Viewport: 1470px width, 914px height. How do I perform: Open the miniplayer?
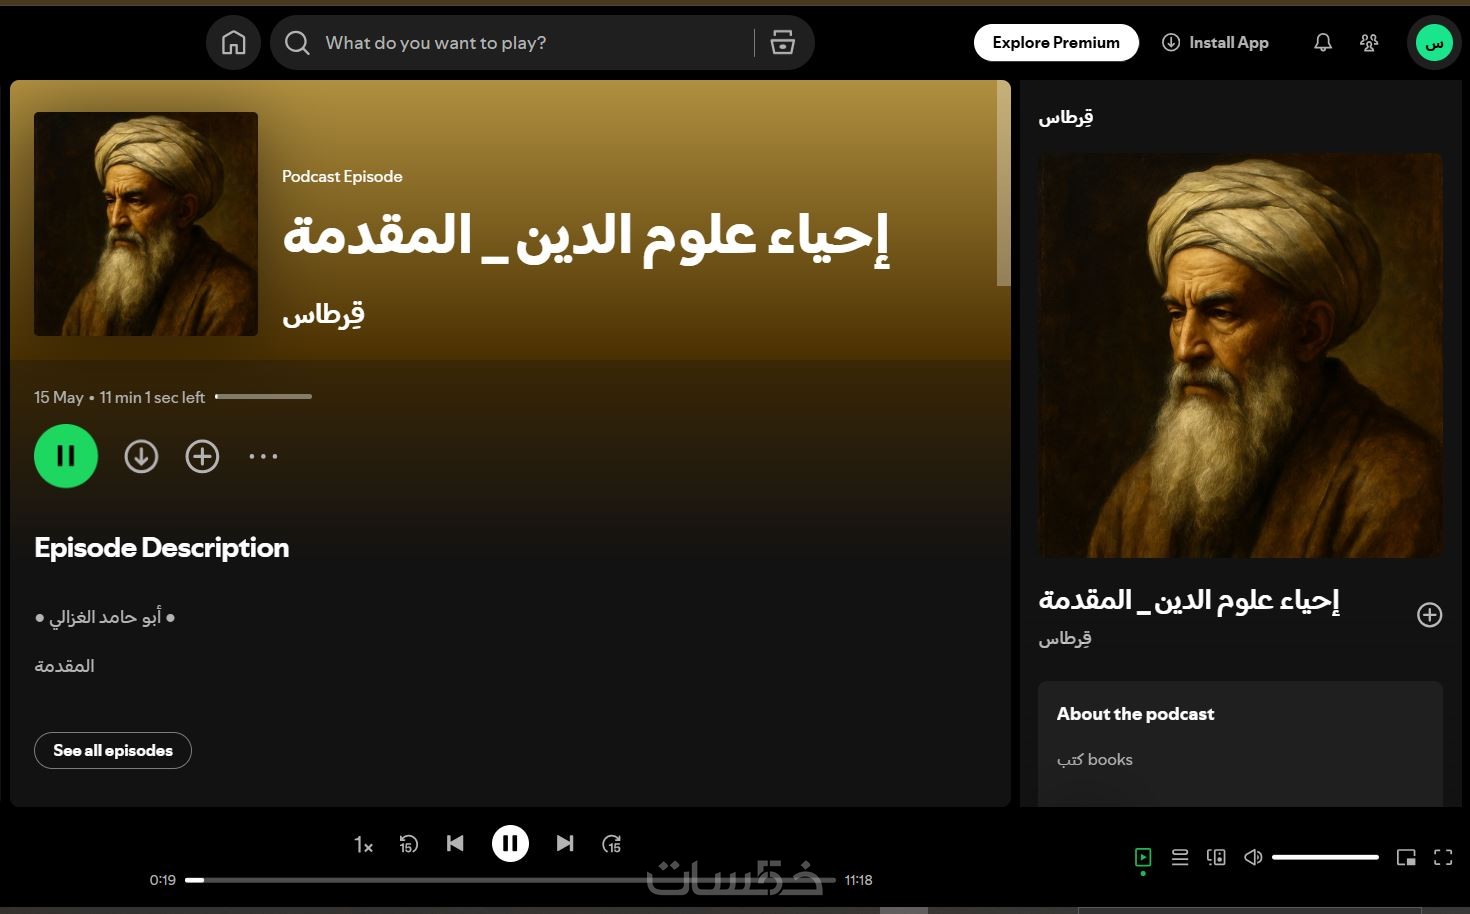click(1406, 857)
